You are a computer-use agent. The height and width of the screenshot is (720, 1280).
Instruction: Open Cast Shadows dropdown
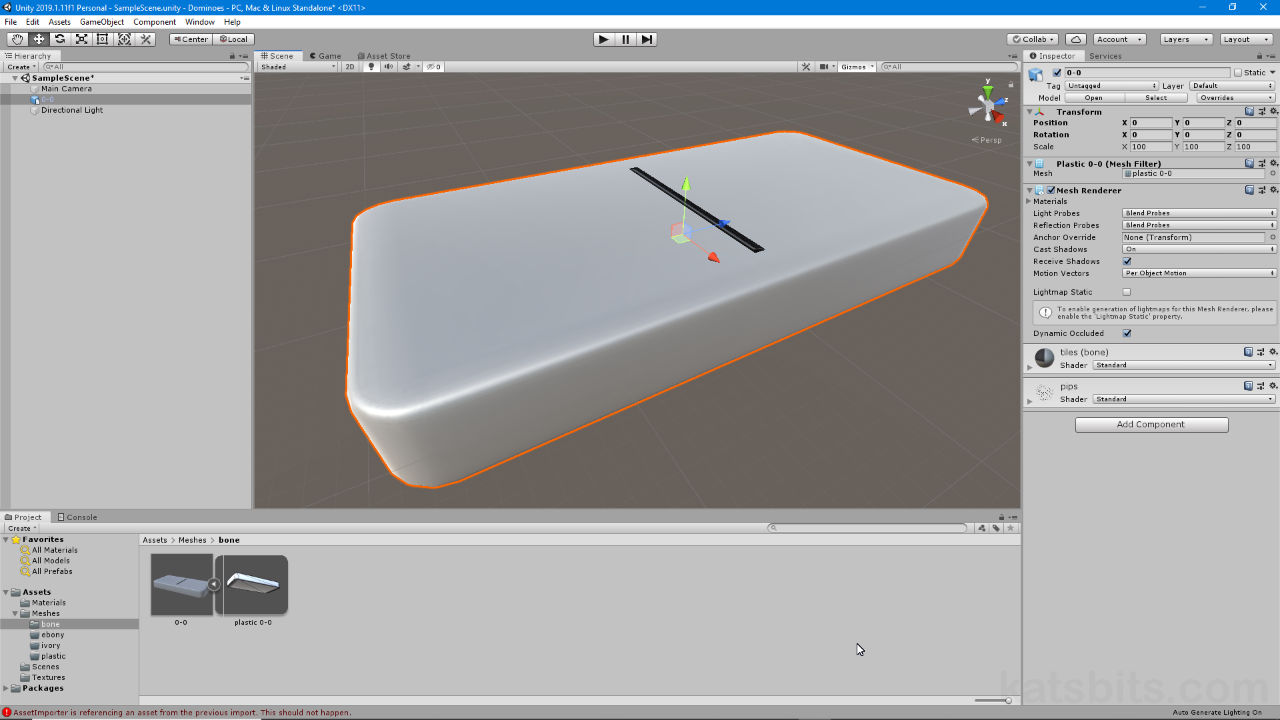(x=1199, y=249)
